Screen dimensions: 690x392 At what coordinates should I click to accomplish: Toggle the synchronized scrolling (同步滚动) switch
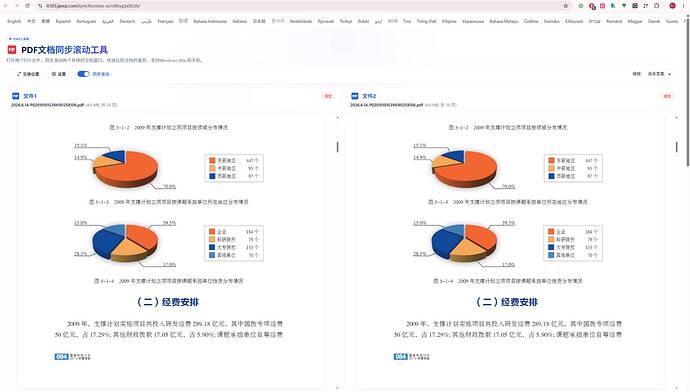pyautogui.click(x=84, y=74)
